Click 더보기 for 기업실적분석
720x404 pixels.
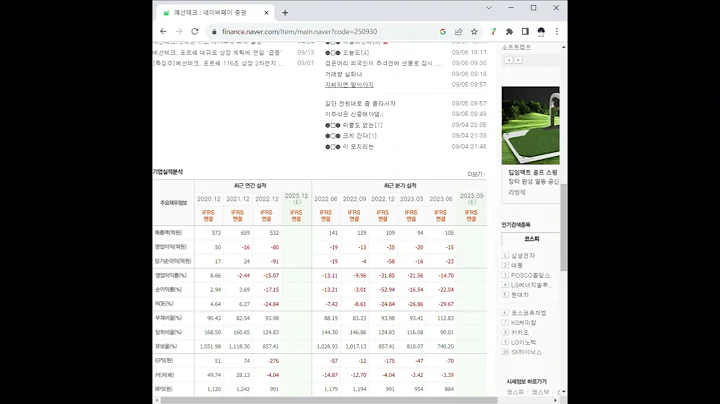(x=476, y=174)
